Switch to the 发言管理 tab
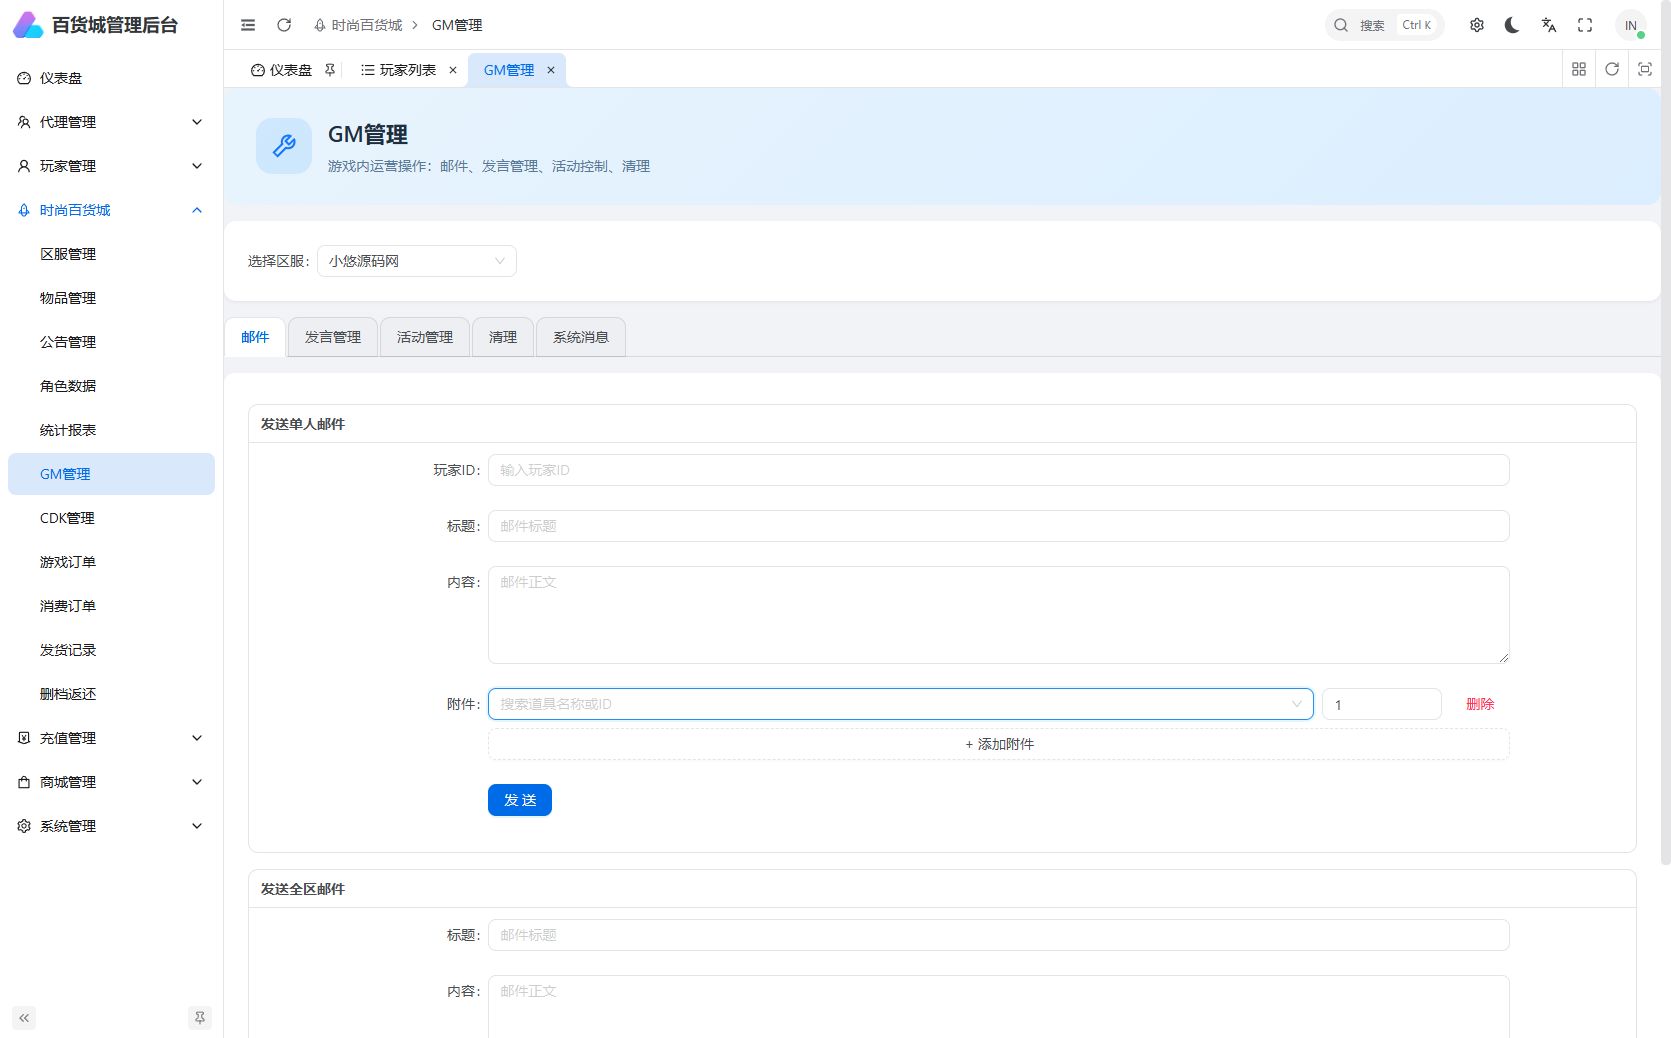 [x=333, y=337]
